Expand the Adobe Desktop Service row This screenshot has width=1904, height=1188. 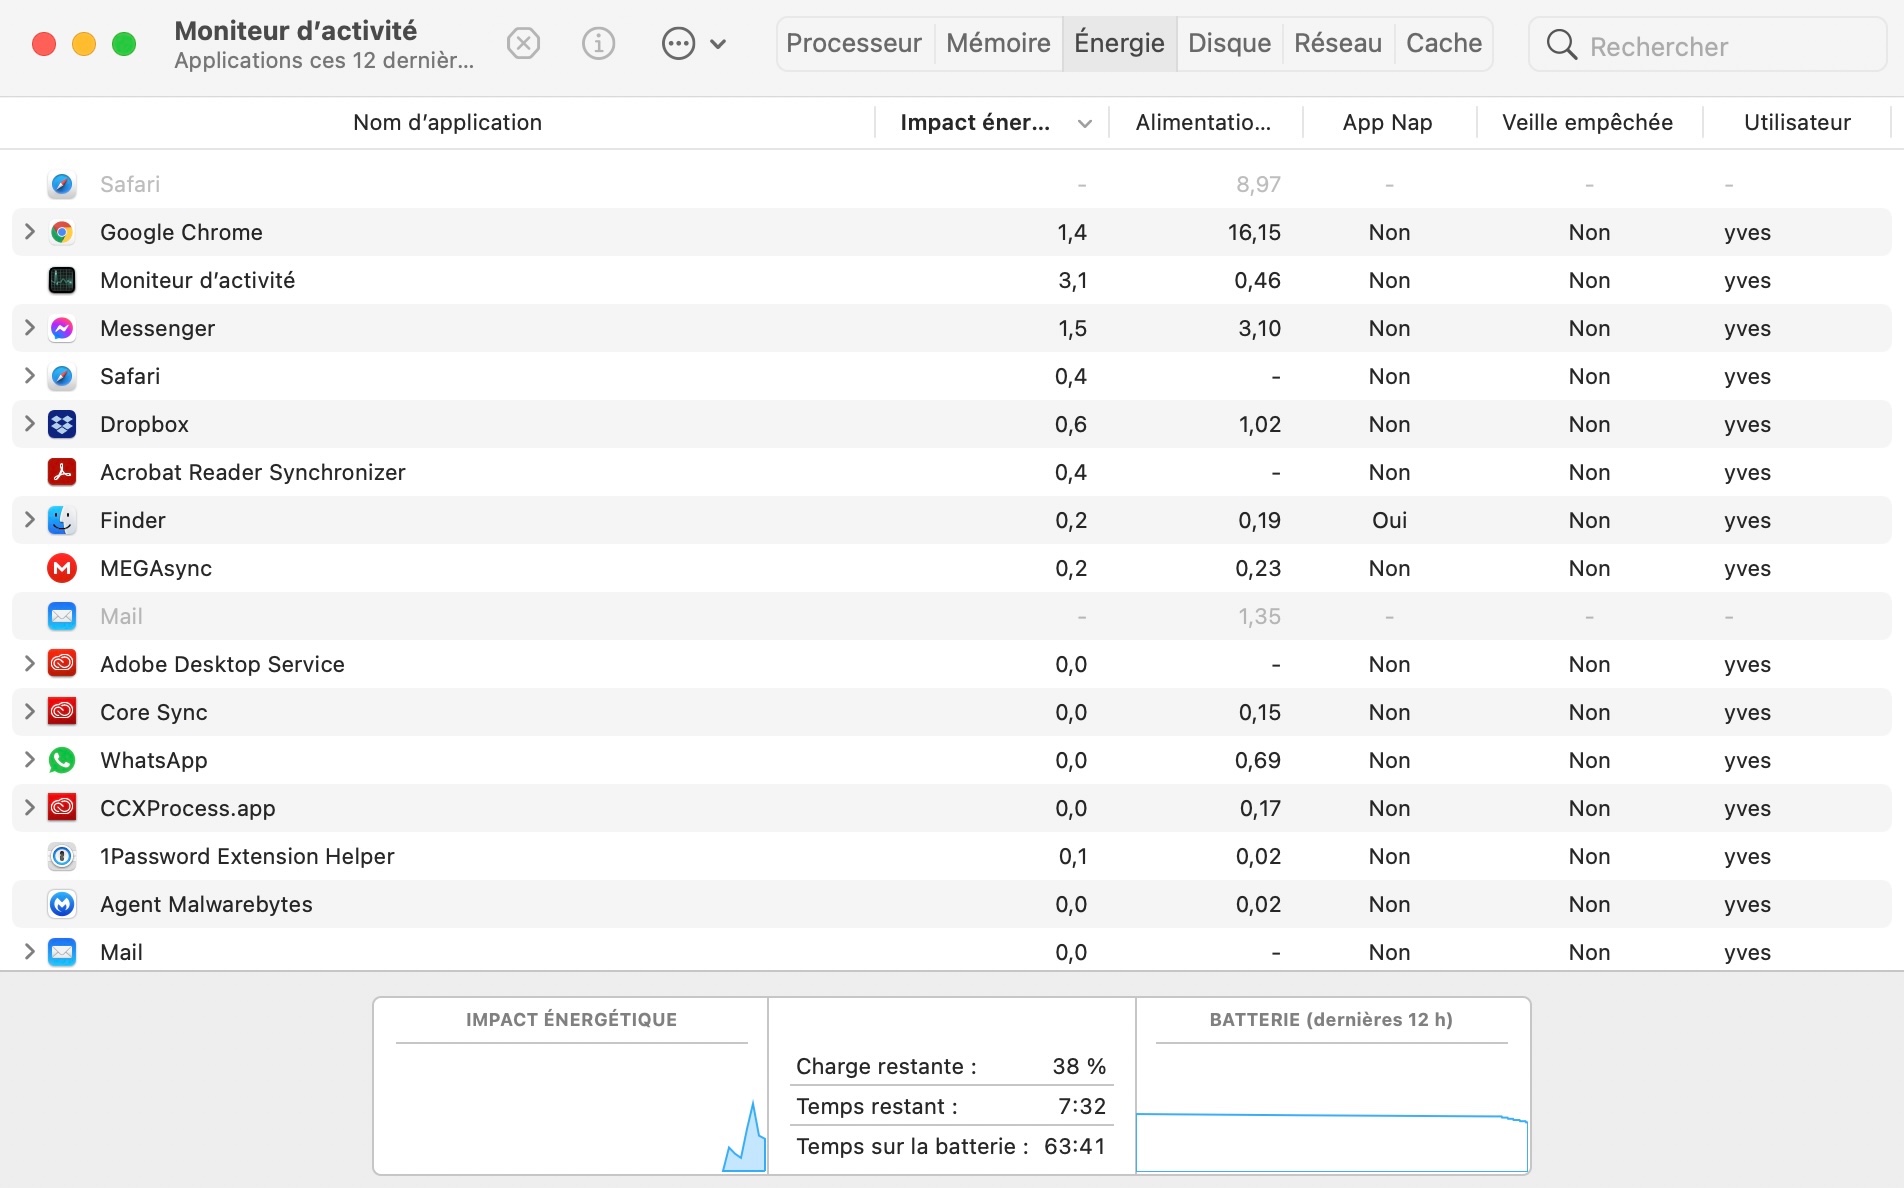click(x=29, y=664)
